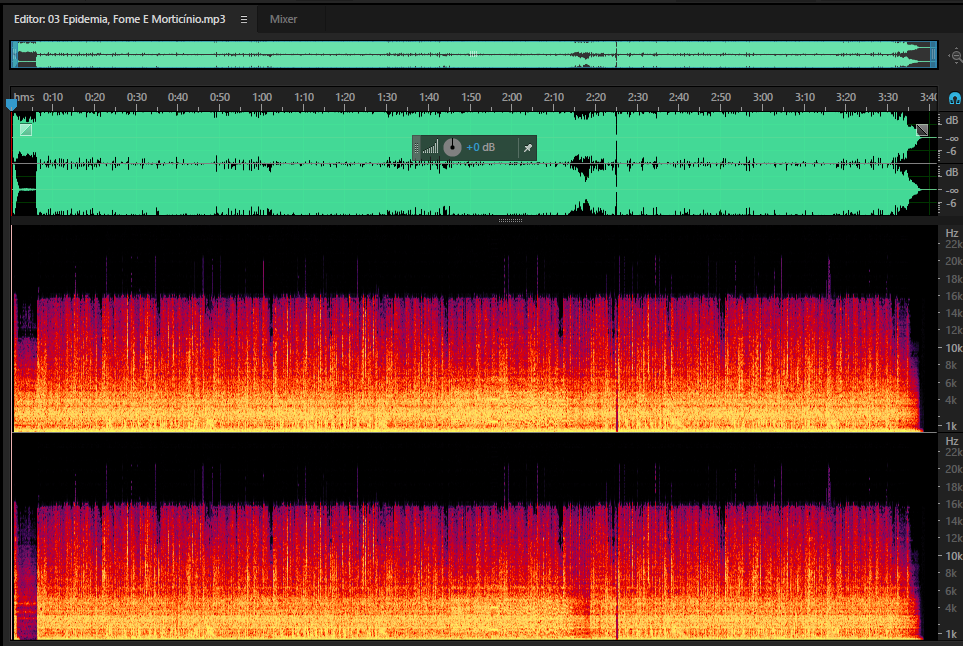Click the 2:20 mark on the time ruler
963x646 pixels.
click(x=596, y=97)
